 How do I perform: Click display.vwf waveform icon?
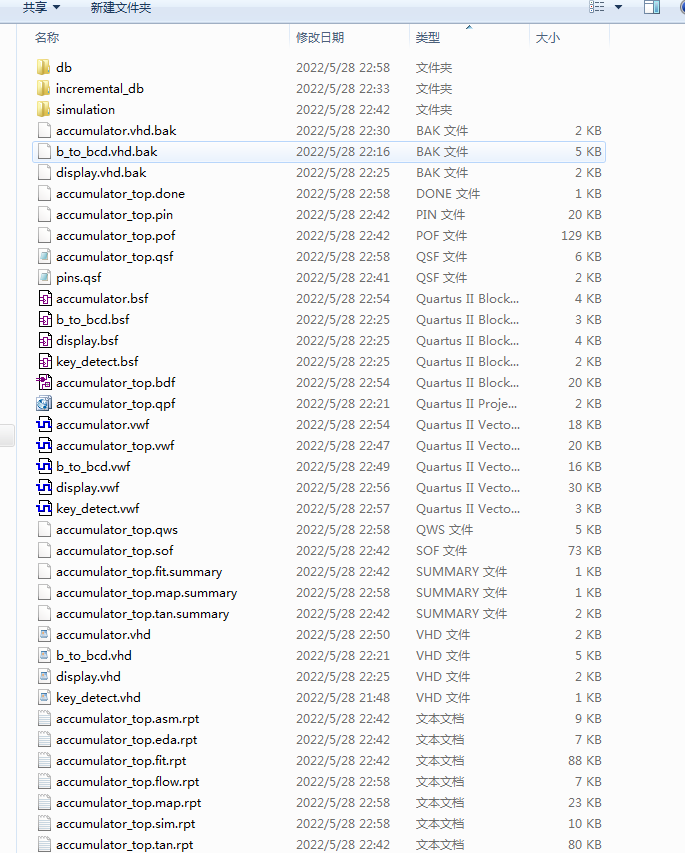44,487
